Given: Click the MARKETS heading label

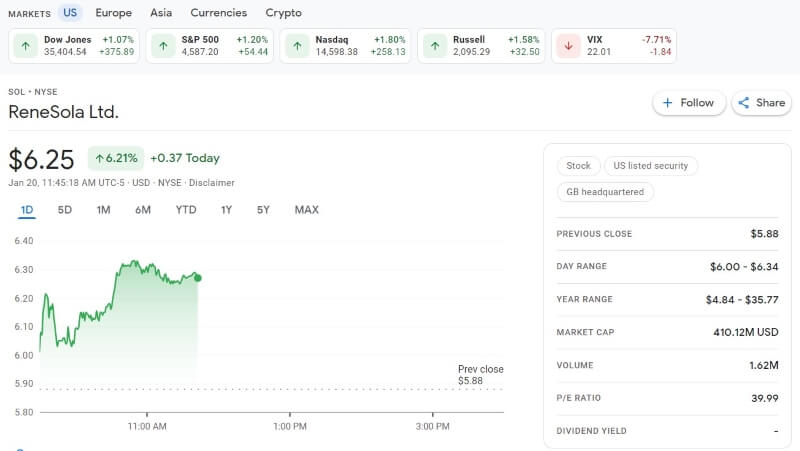Looking at the screenshot, I should tap(29, 14).
